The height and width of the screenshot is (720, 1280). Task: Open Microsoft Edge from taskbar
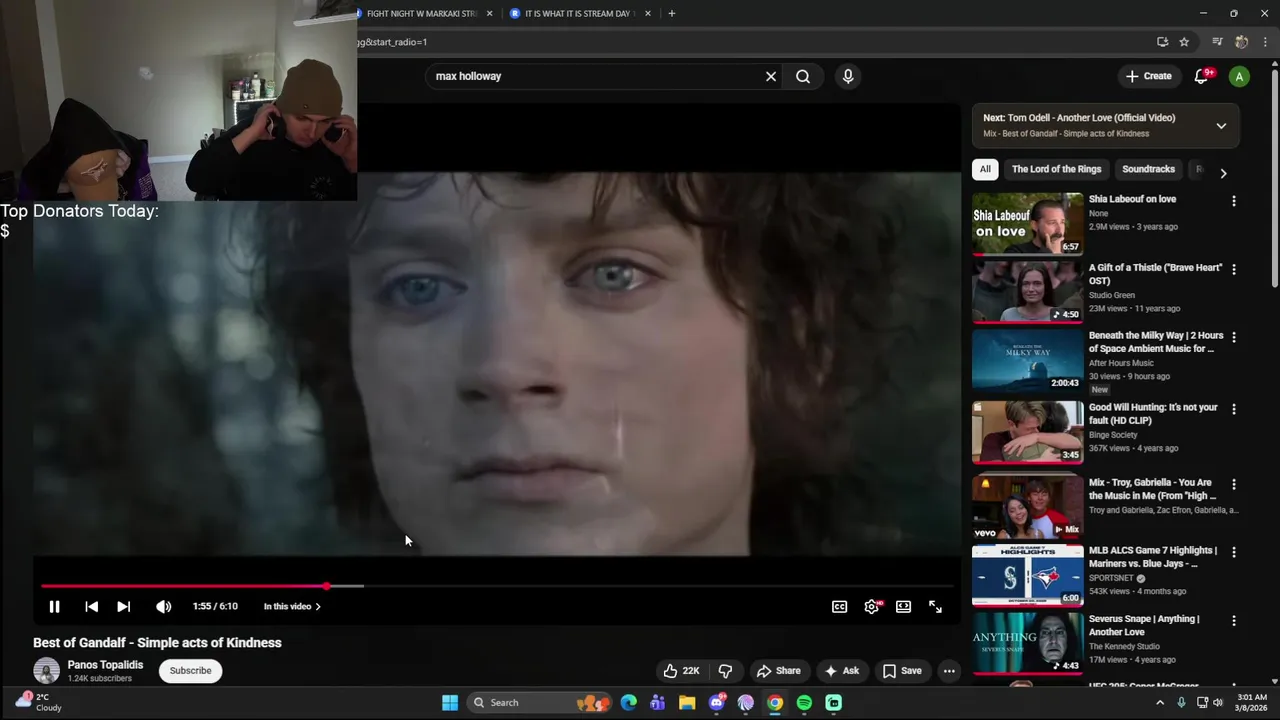[628, 703]
